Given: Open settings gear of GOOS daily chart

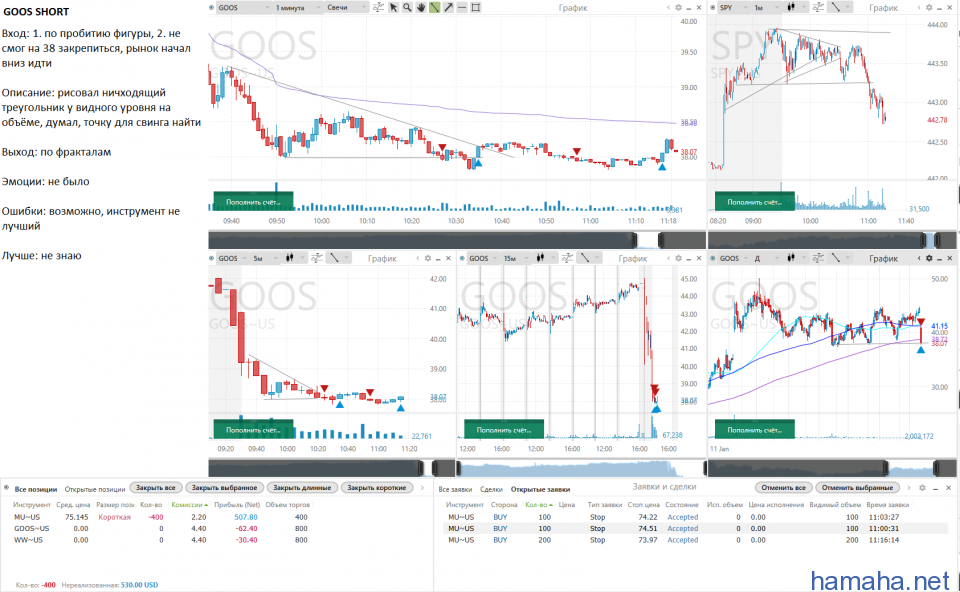Looking at the screenshot, I should (x=929, y=258).
